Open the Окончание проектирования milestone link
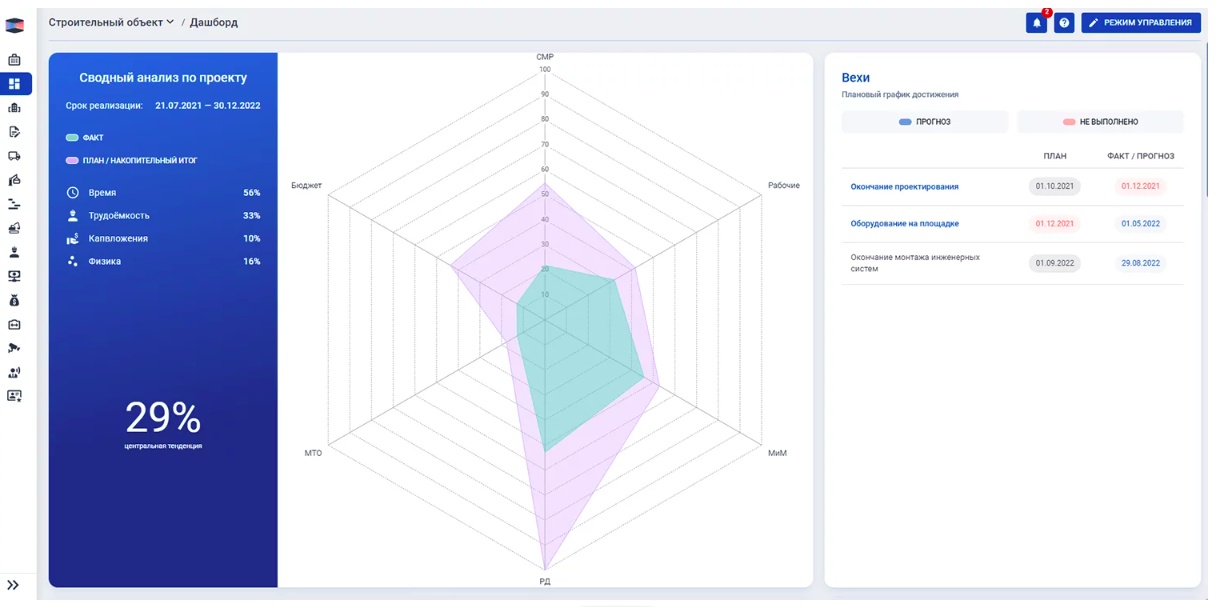The height and width of the screenshot is (607, 1218). pos(904,187)
